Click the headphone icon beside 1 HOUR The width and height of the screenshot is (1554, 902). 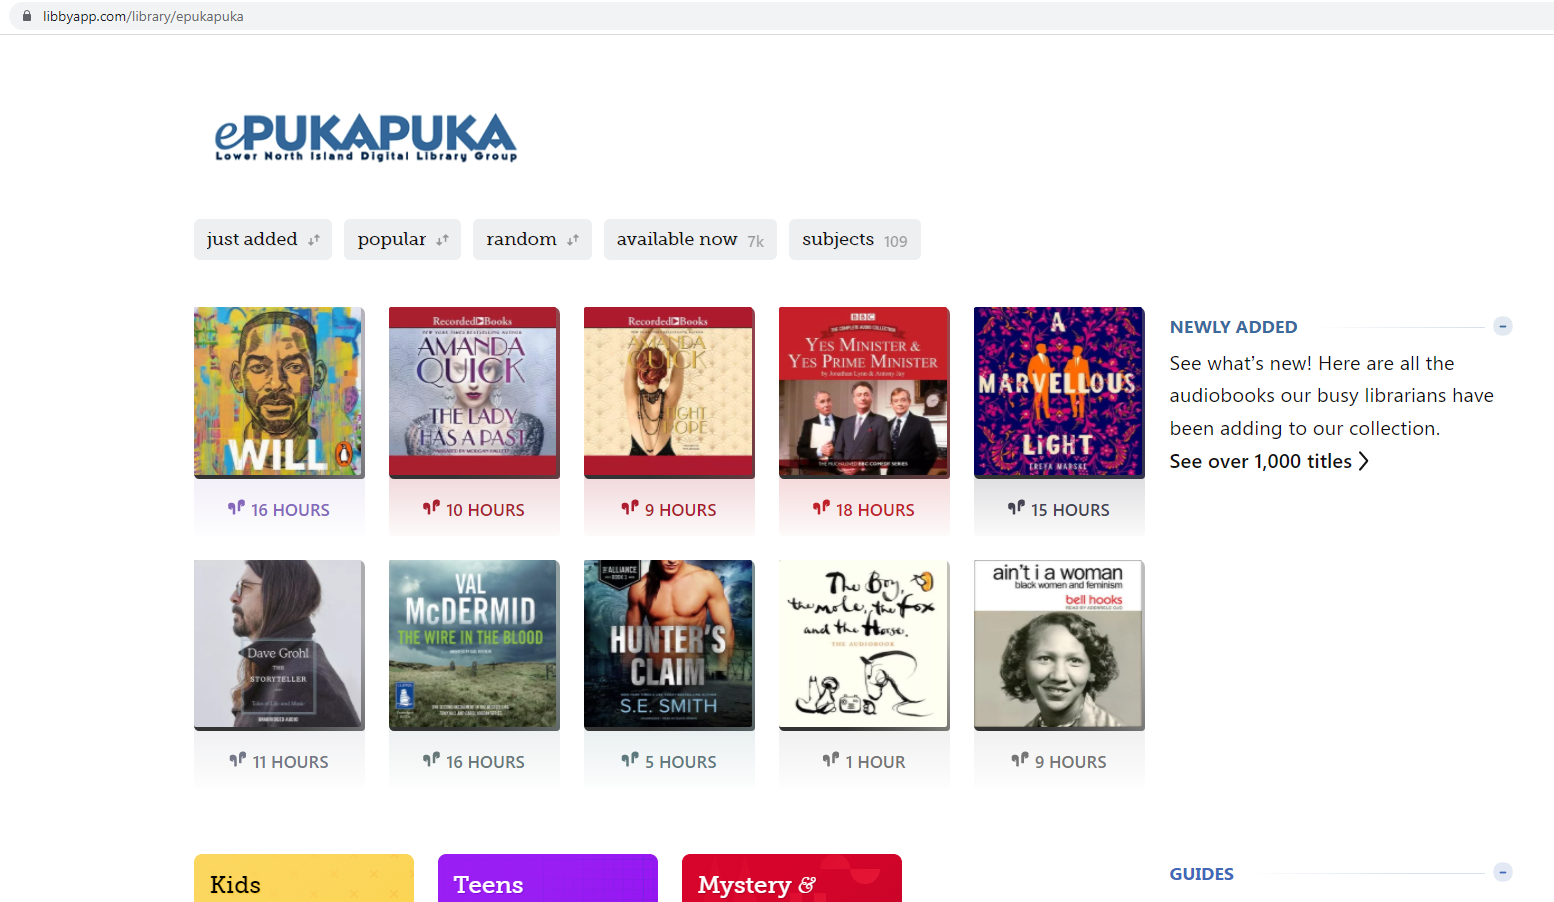[830, 760]
